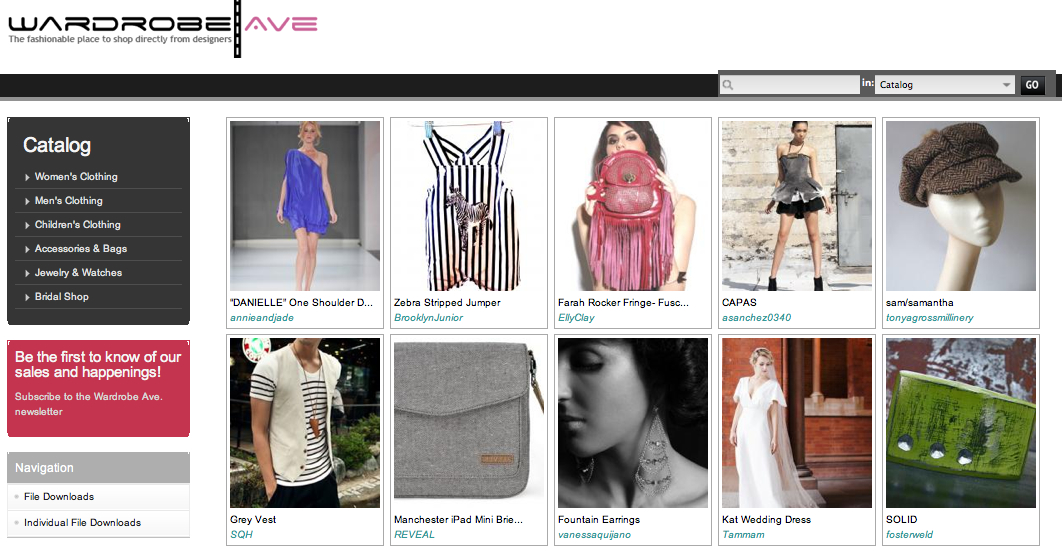Visit designer REVEAL's page
Viewport: 1062px width, 551px height.
[414, 535]
